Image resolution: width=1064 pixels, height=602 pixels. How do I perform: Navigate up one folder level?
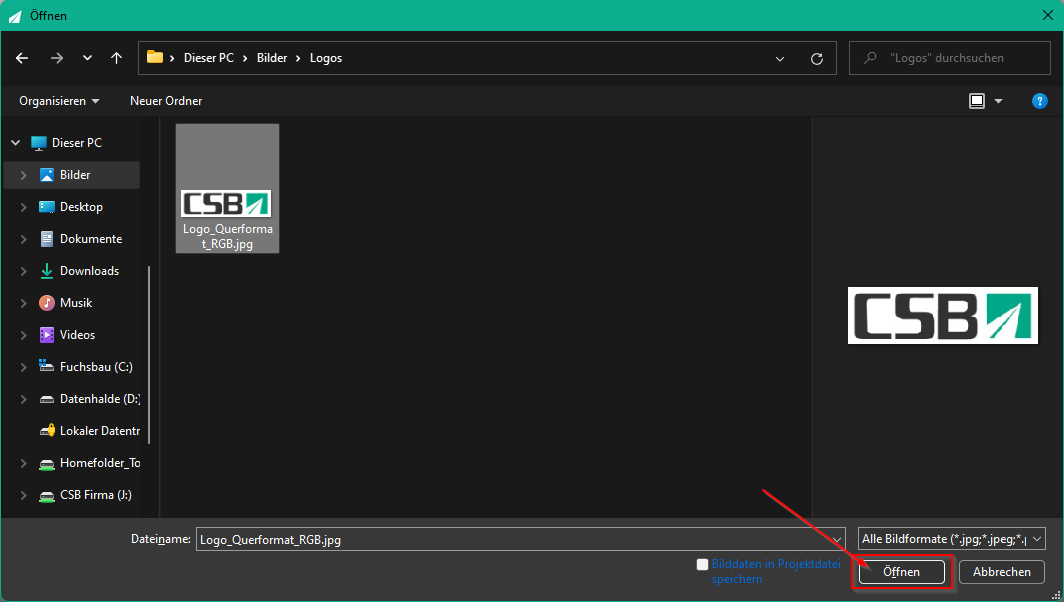[x=117, y=58]
